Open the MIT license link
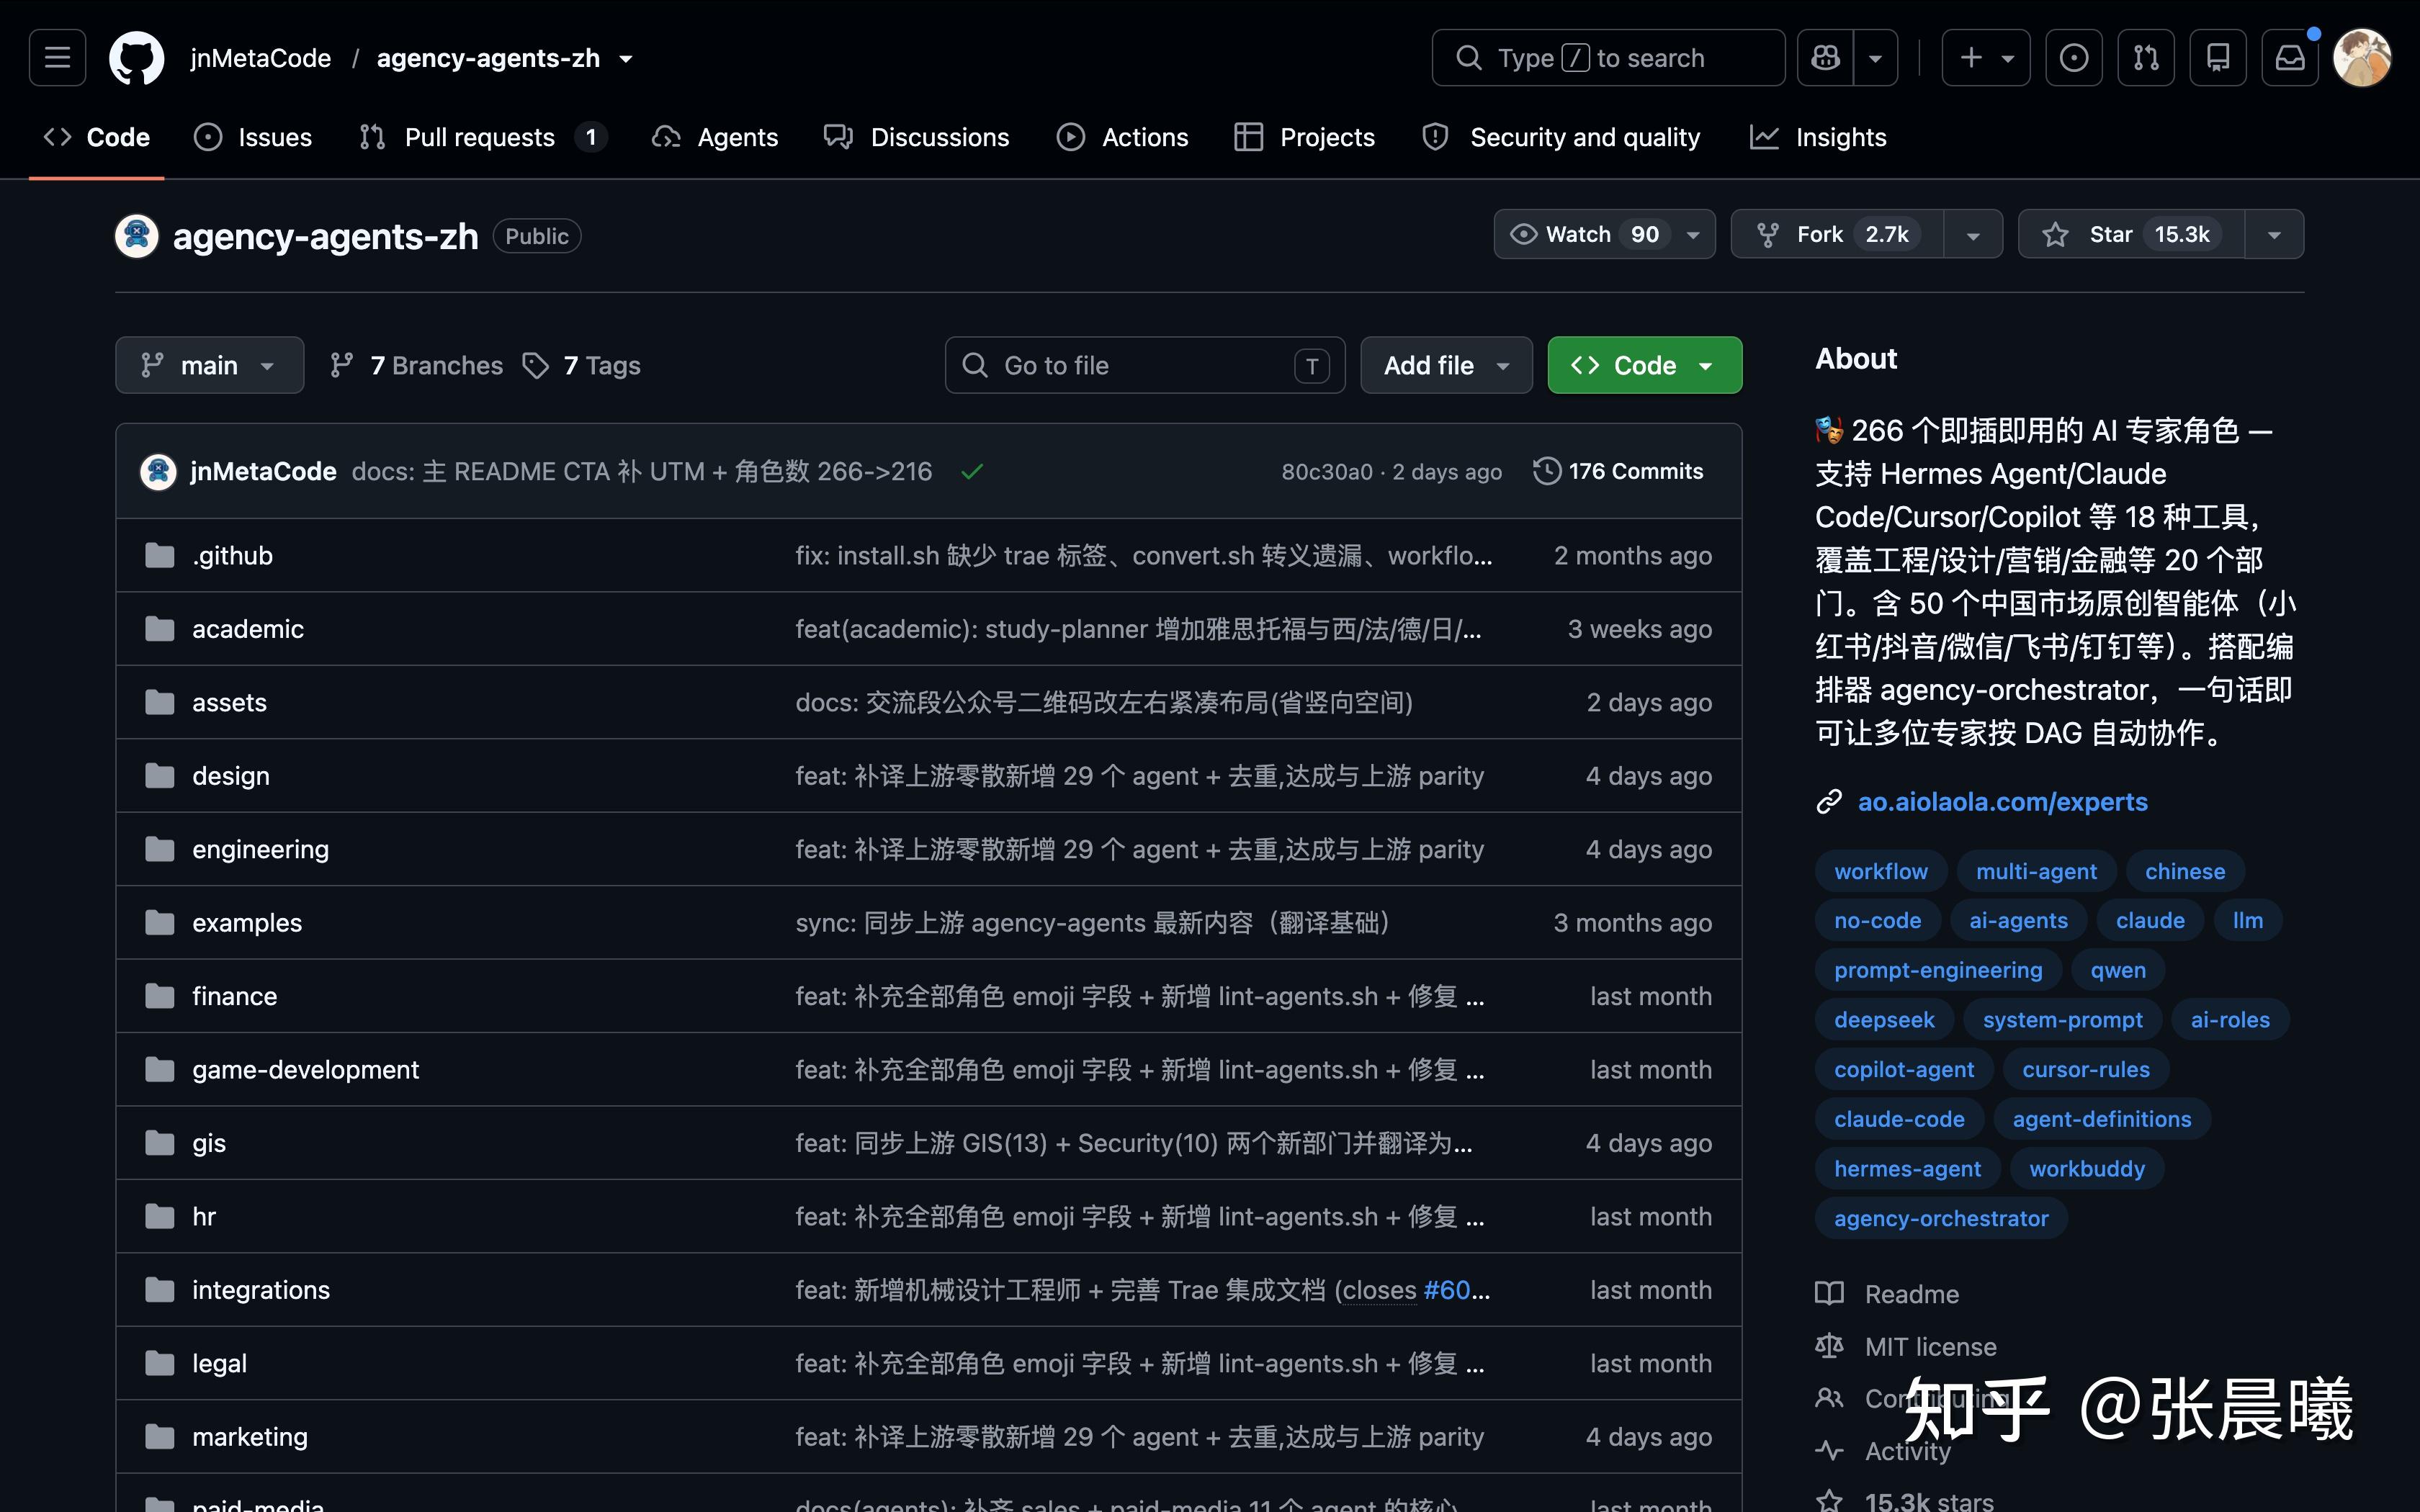Viewport: 2420px width, 1512px height. (1906, 1347)
